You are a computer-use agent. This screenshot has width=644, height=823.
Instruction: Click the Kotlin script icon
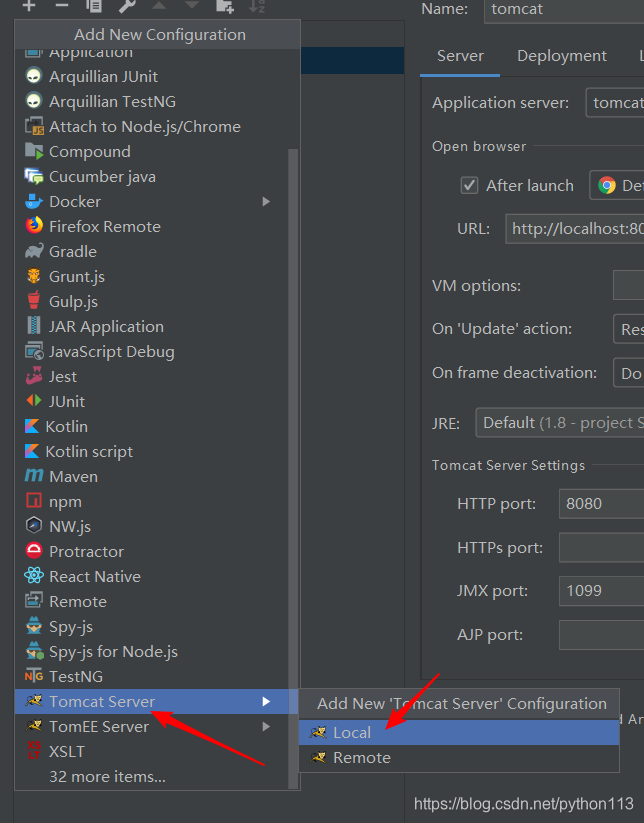32,451
